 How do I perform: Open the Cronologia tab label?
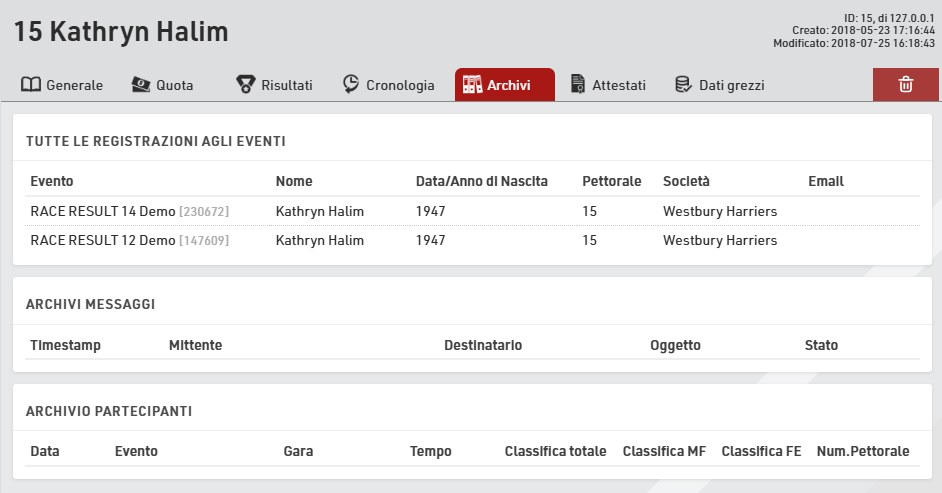pos(400,85)
